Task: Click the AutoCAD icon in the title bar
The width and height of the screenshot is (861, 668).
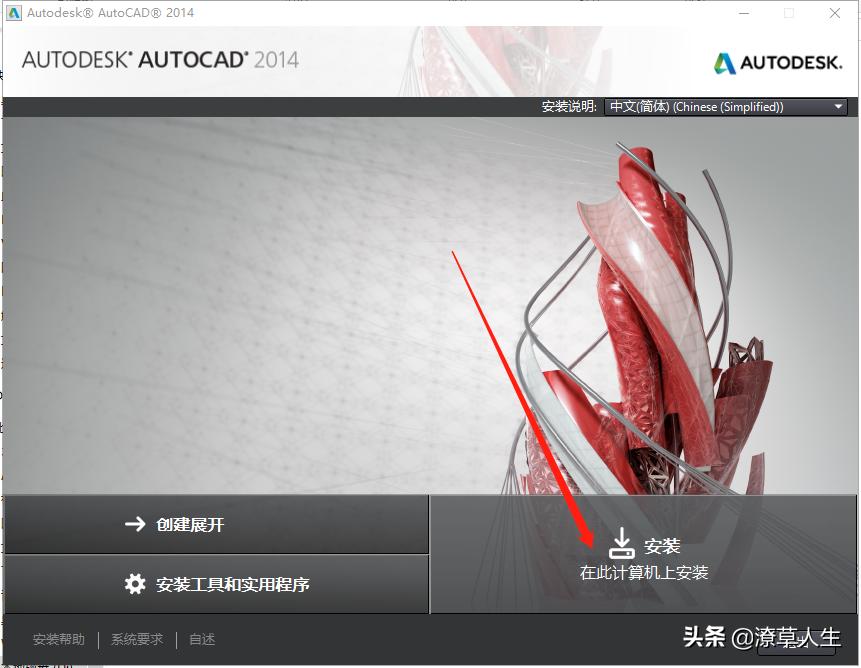Action: (12, 13)
